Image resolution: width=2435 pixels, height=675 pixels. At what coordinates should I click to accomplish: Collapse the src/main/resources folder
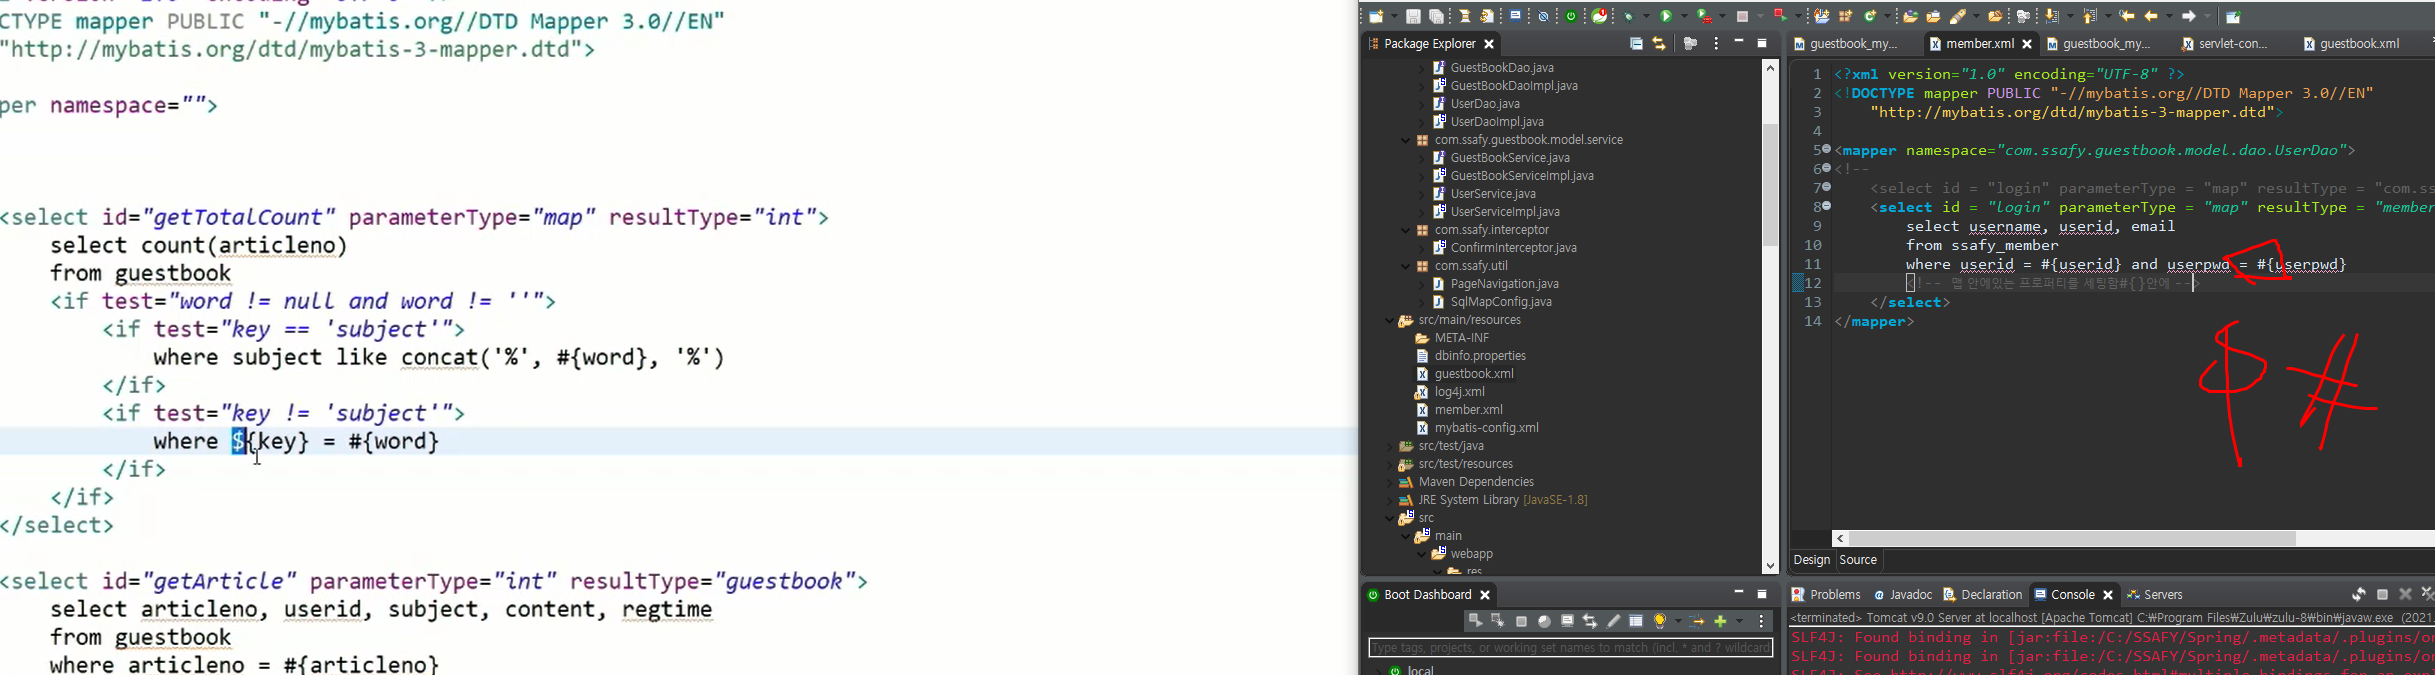coord(1389,321)
